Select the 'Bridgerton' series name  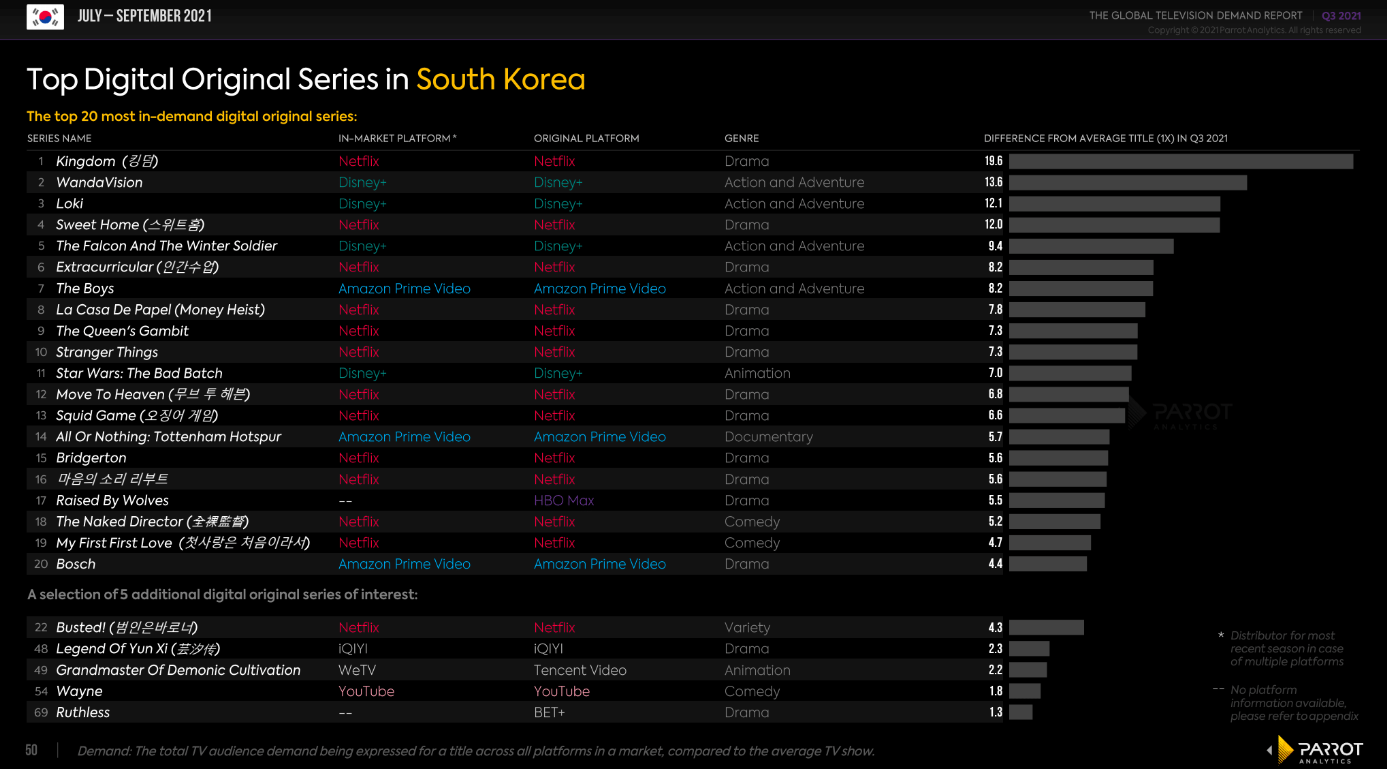(91, 458)
